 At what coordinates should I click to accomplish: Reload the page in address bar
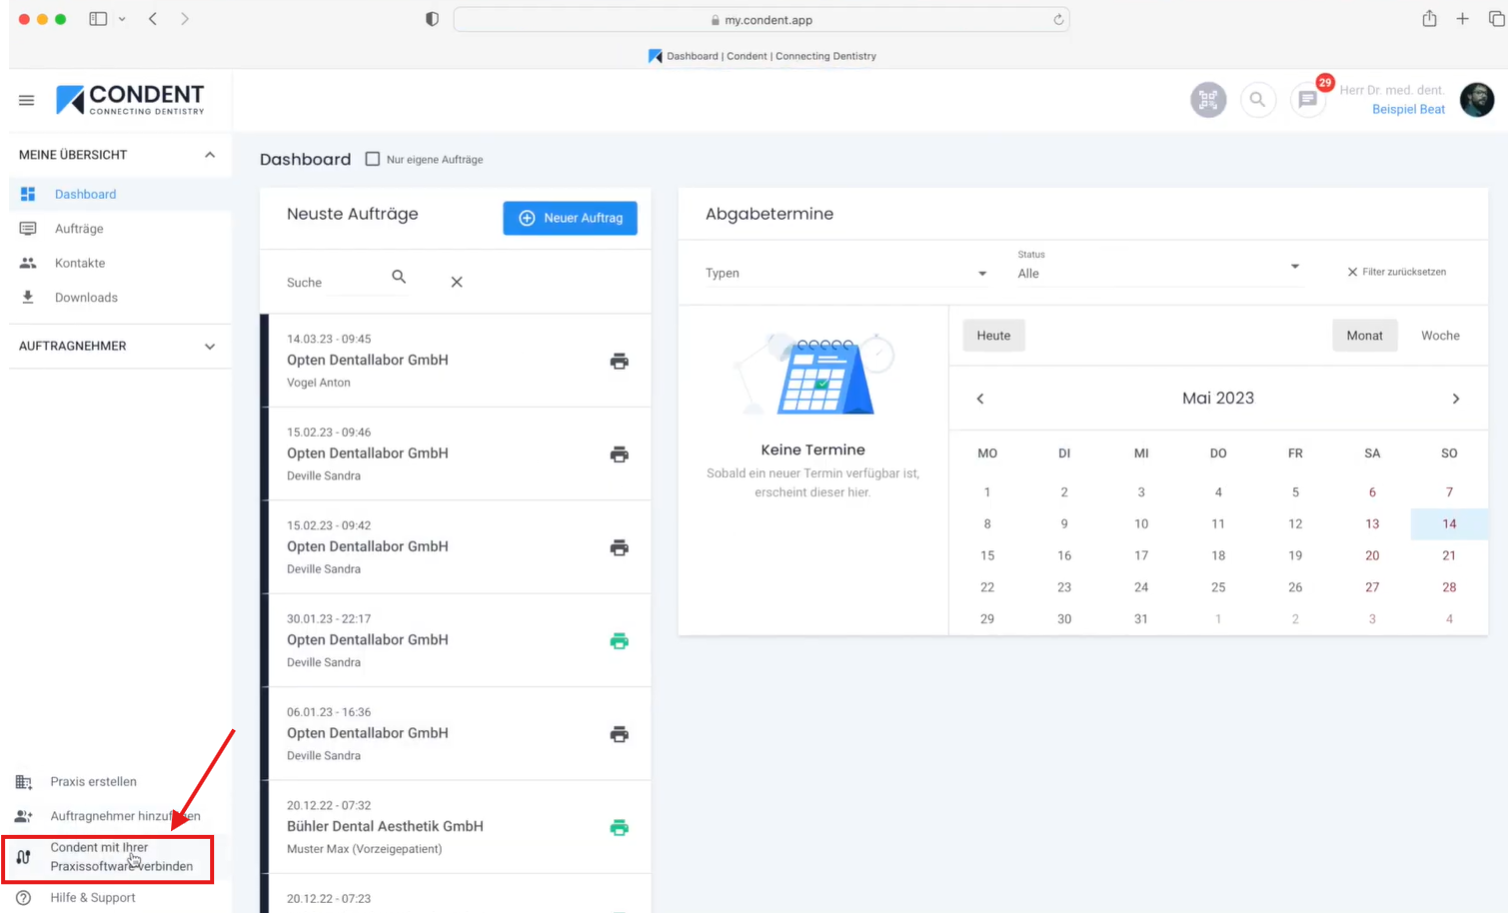1058,19
